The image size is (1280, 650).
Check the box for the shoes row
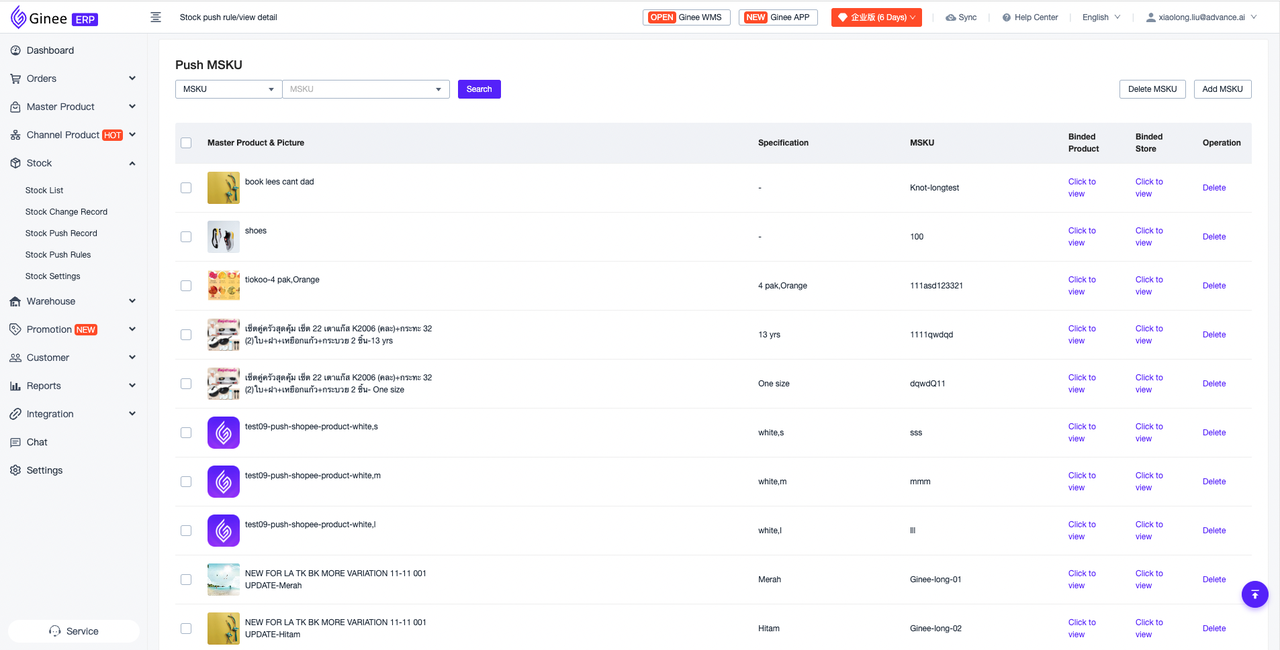[x=186, y=237]
